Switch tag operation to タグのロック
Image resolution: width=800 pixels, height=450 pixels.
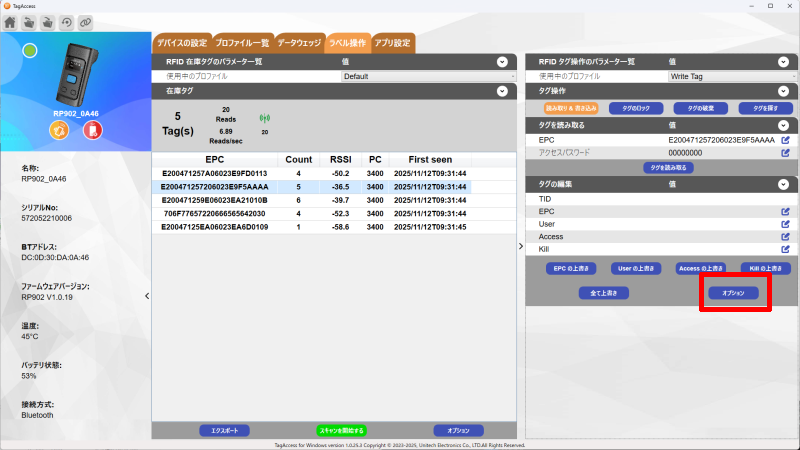(x=636, y=108)
